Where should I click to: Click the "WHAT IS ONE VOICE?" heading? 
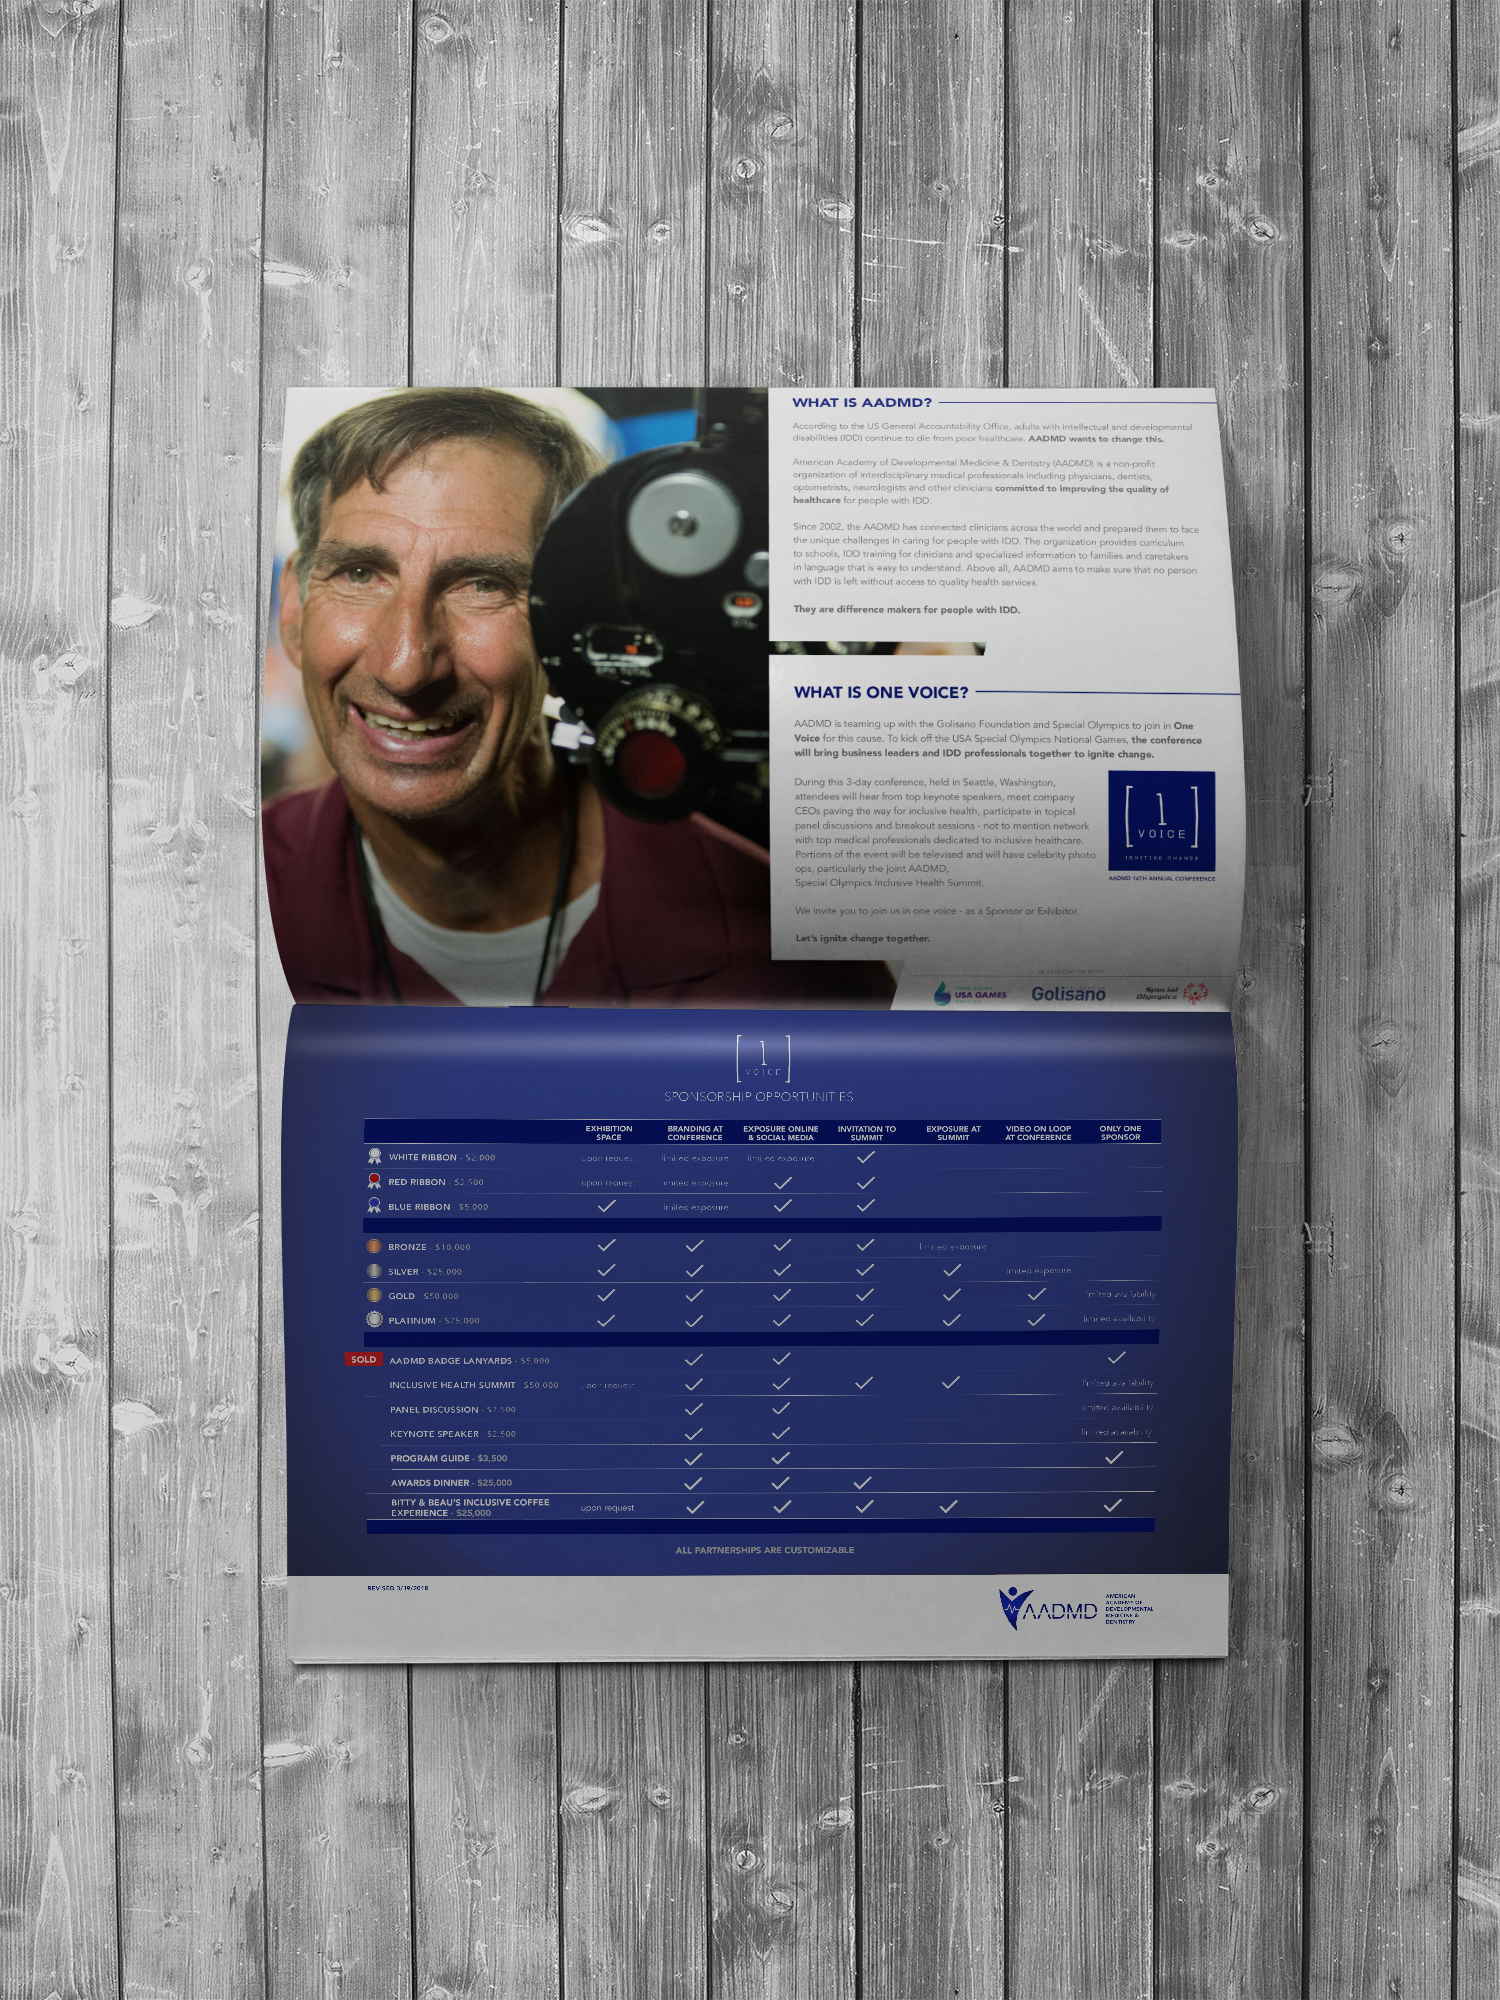click(x=881, y=692)
